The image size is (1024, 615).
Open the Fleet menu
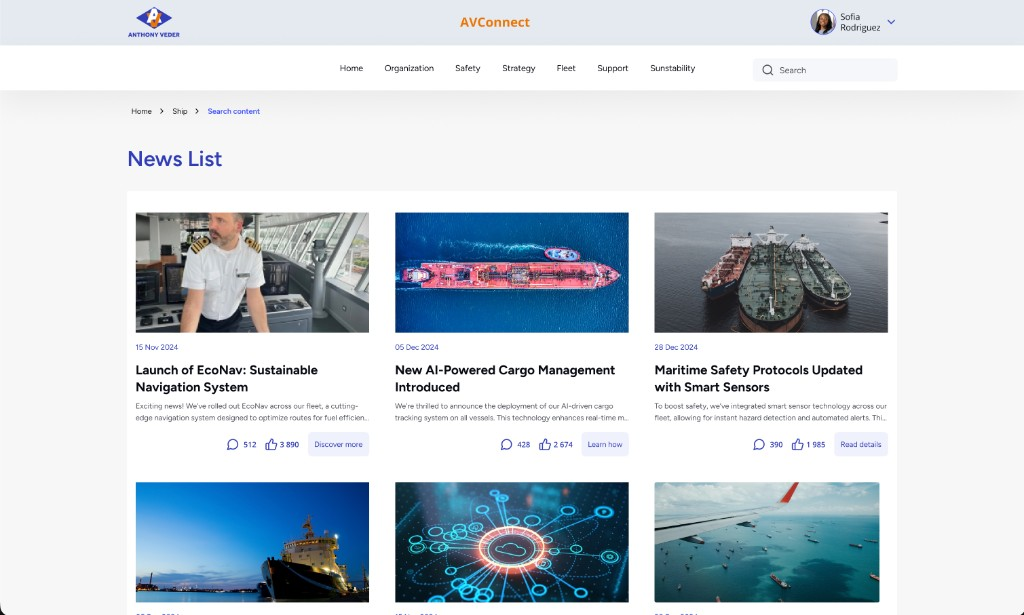(566, 68)
